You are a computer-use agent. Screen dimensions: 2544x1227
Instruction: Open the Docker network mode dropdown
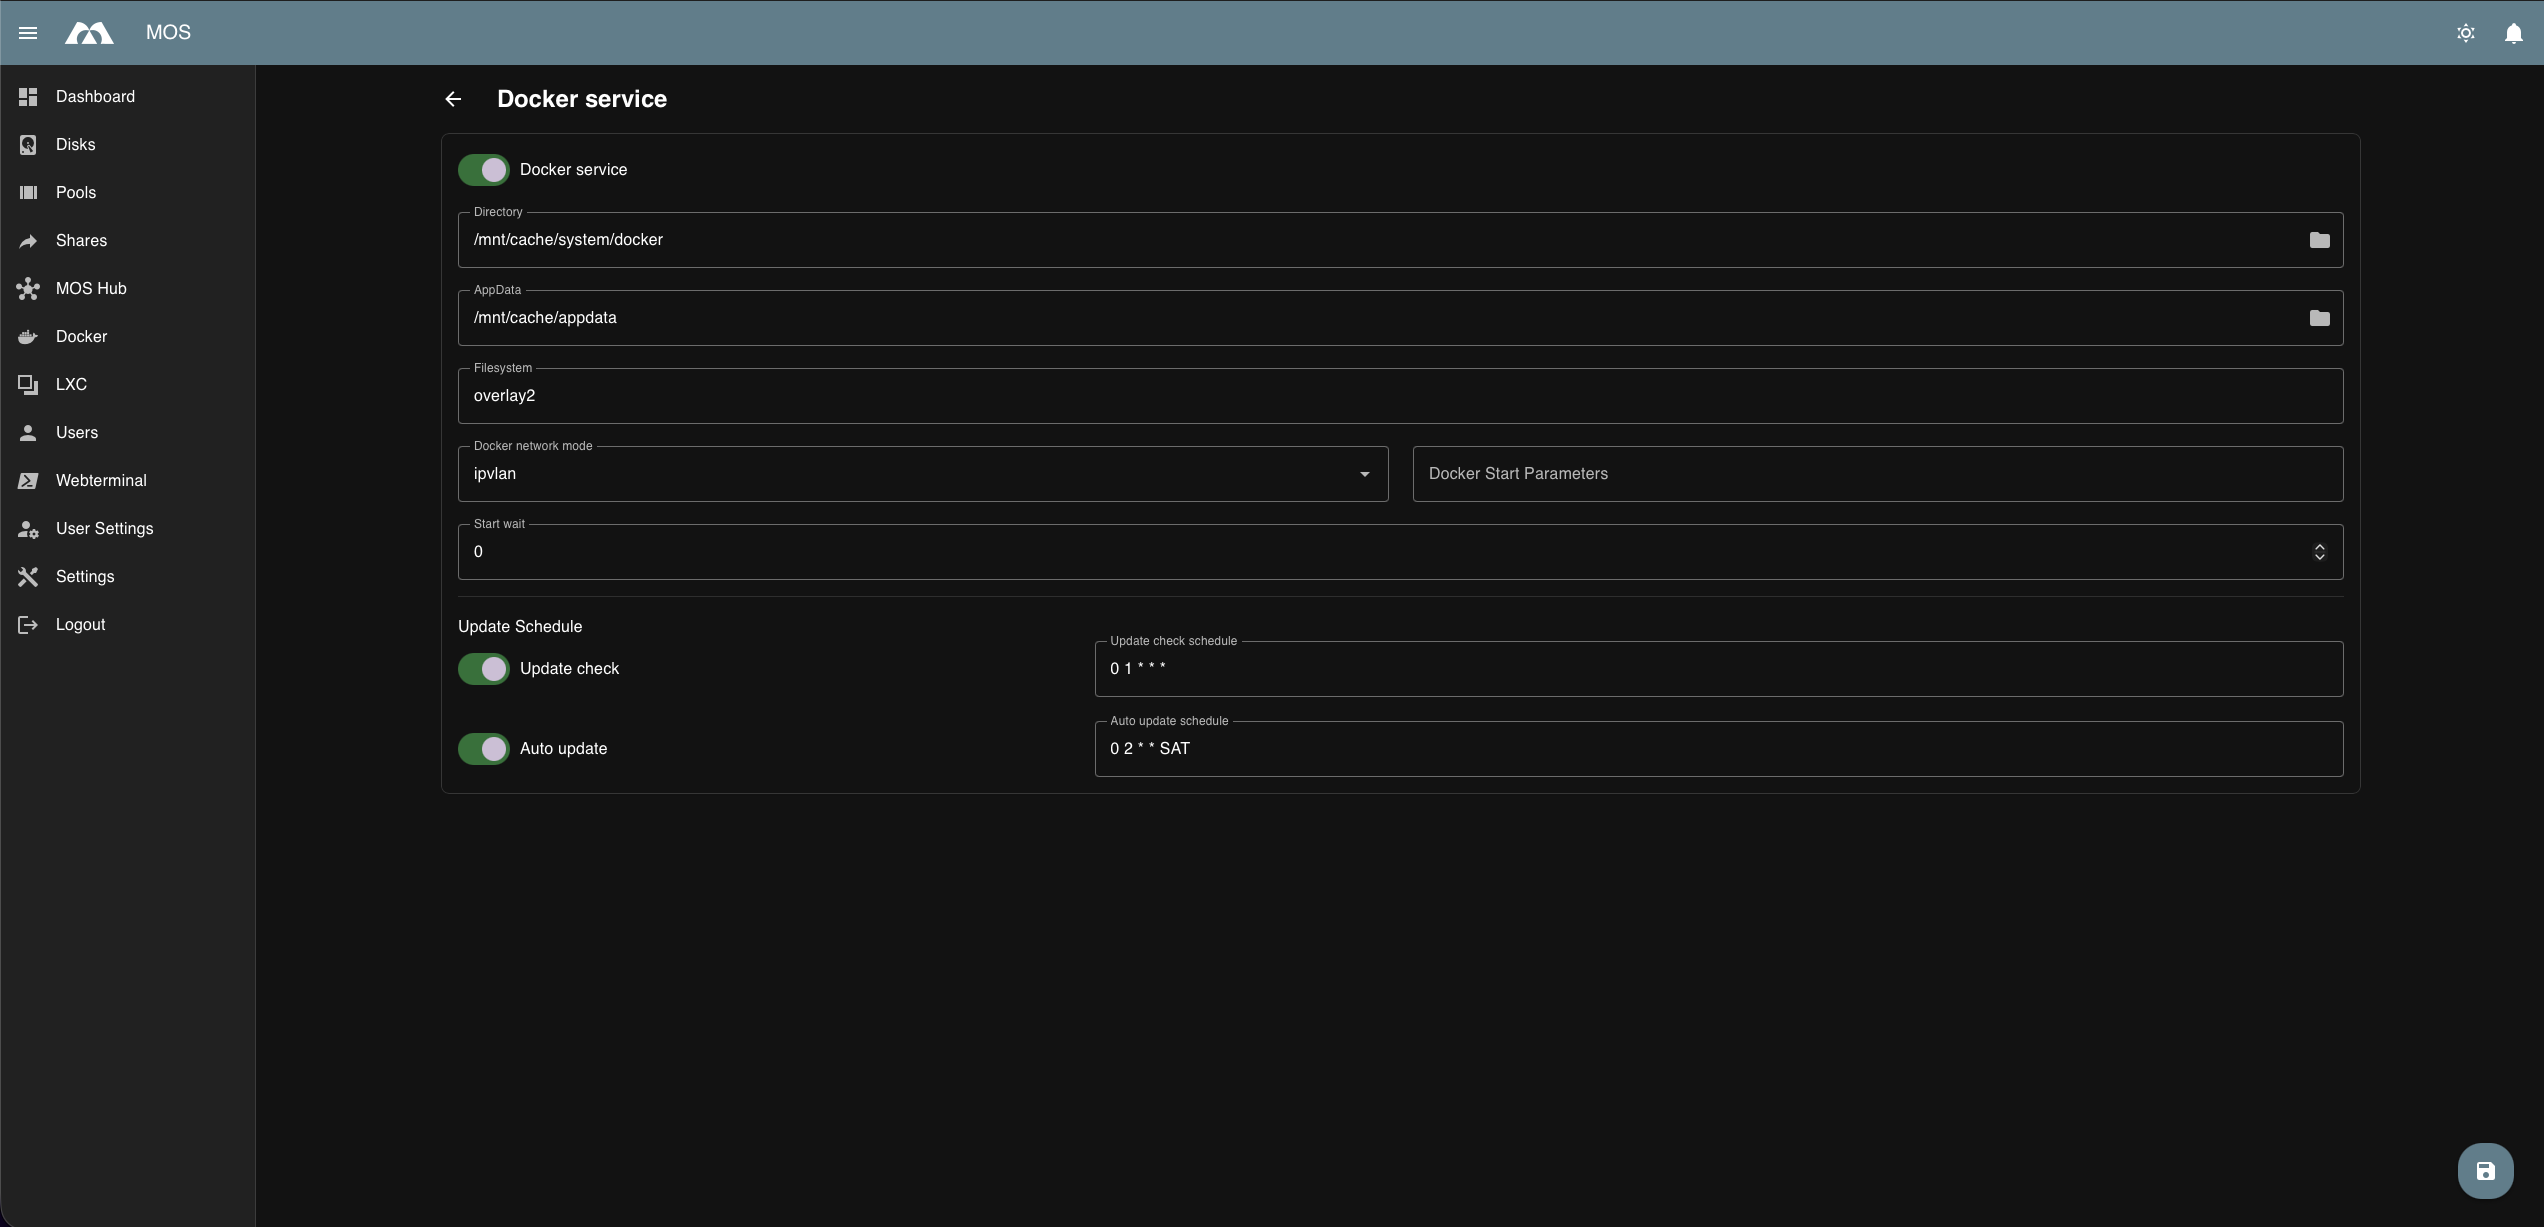[1364, 474]
